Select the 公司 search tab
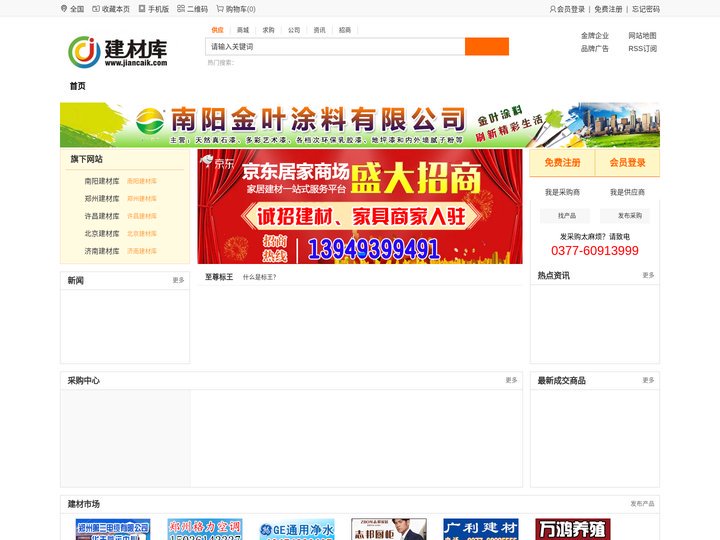 pyautogui.click(x=294, y=30)
